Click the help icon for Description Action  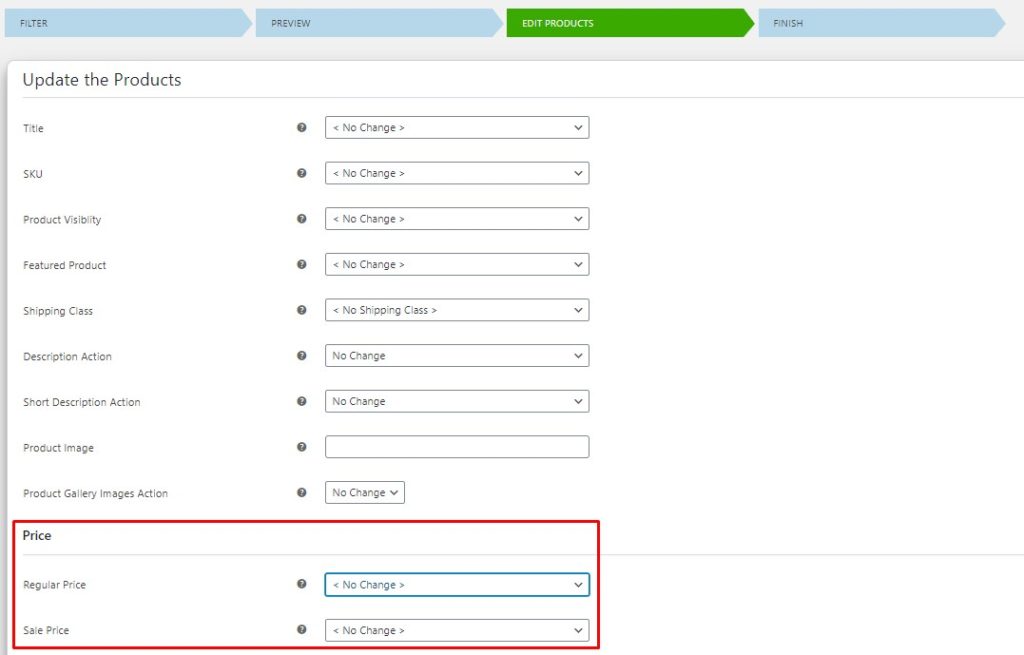(x=301, y=356)
